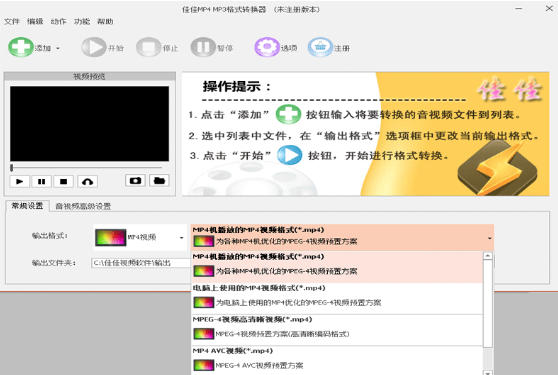The width and height of the screenshot is (558, 375).
Task: Open Options (选项) purple gear icon
Action: [267, 47]
